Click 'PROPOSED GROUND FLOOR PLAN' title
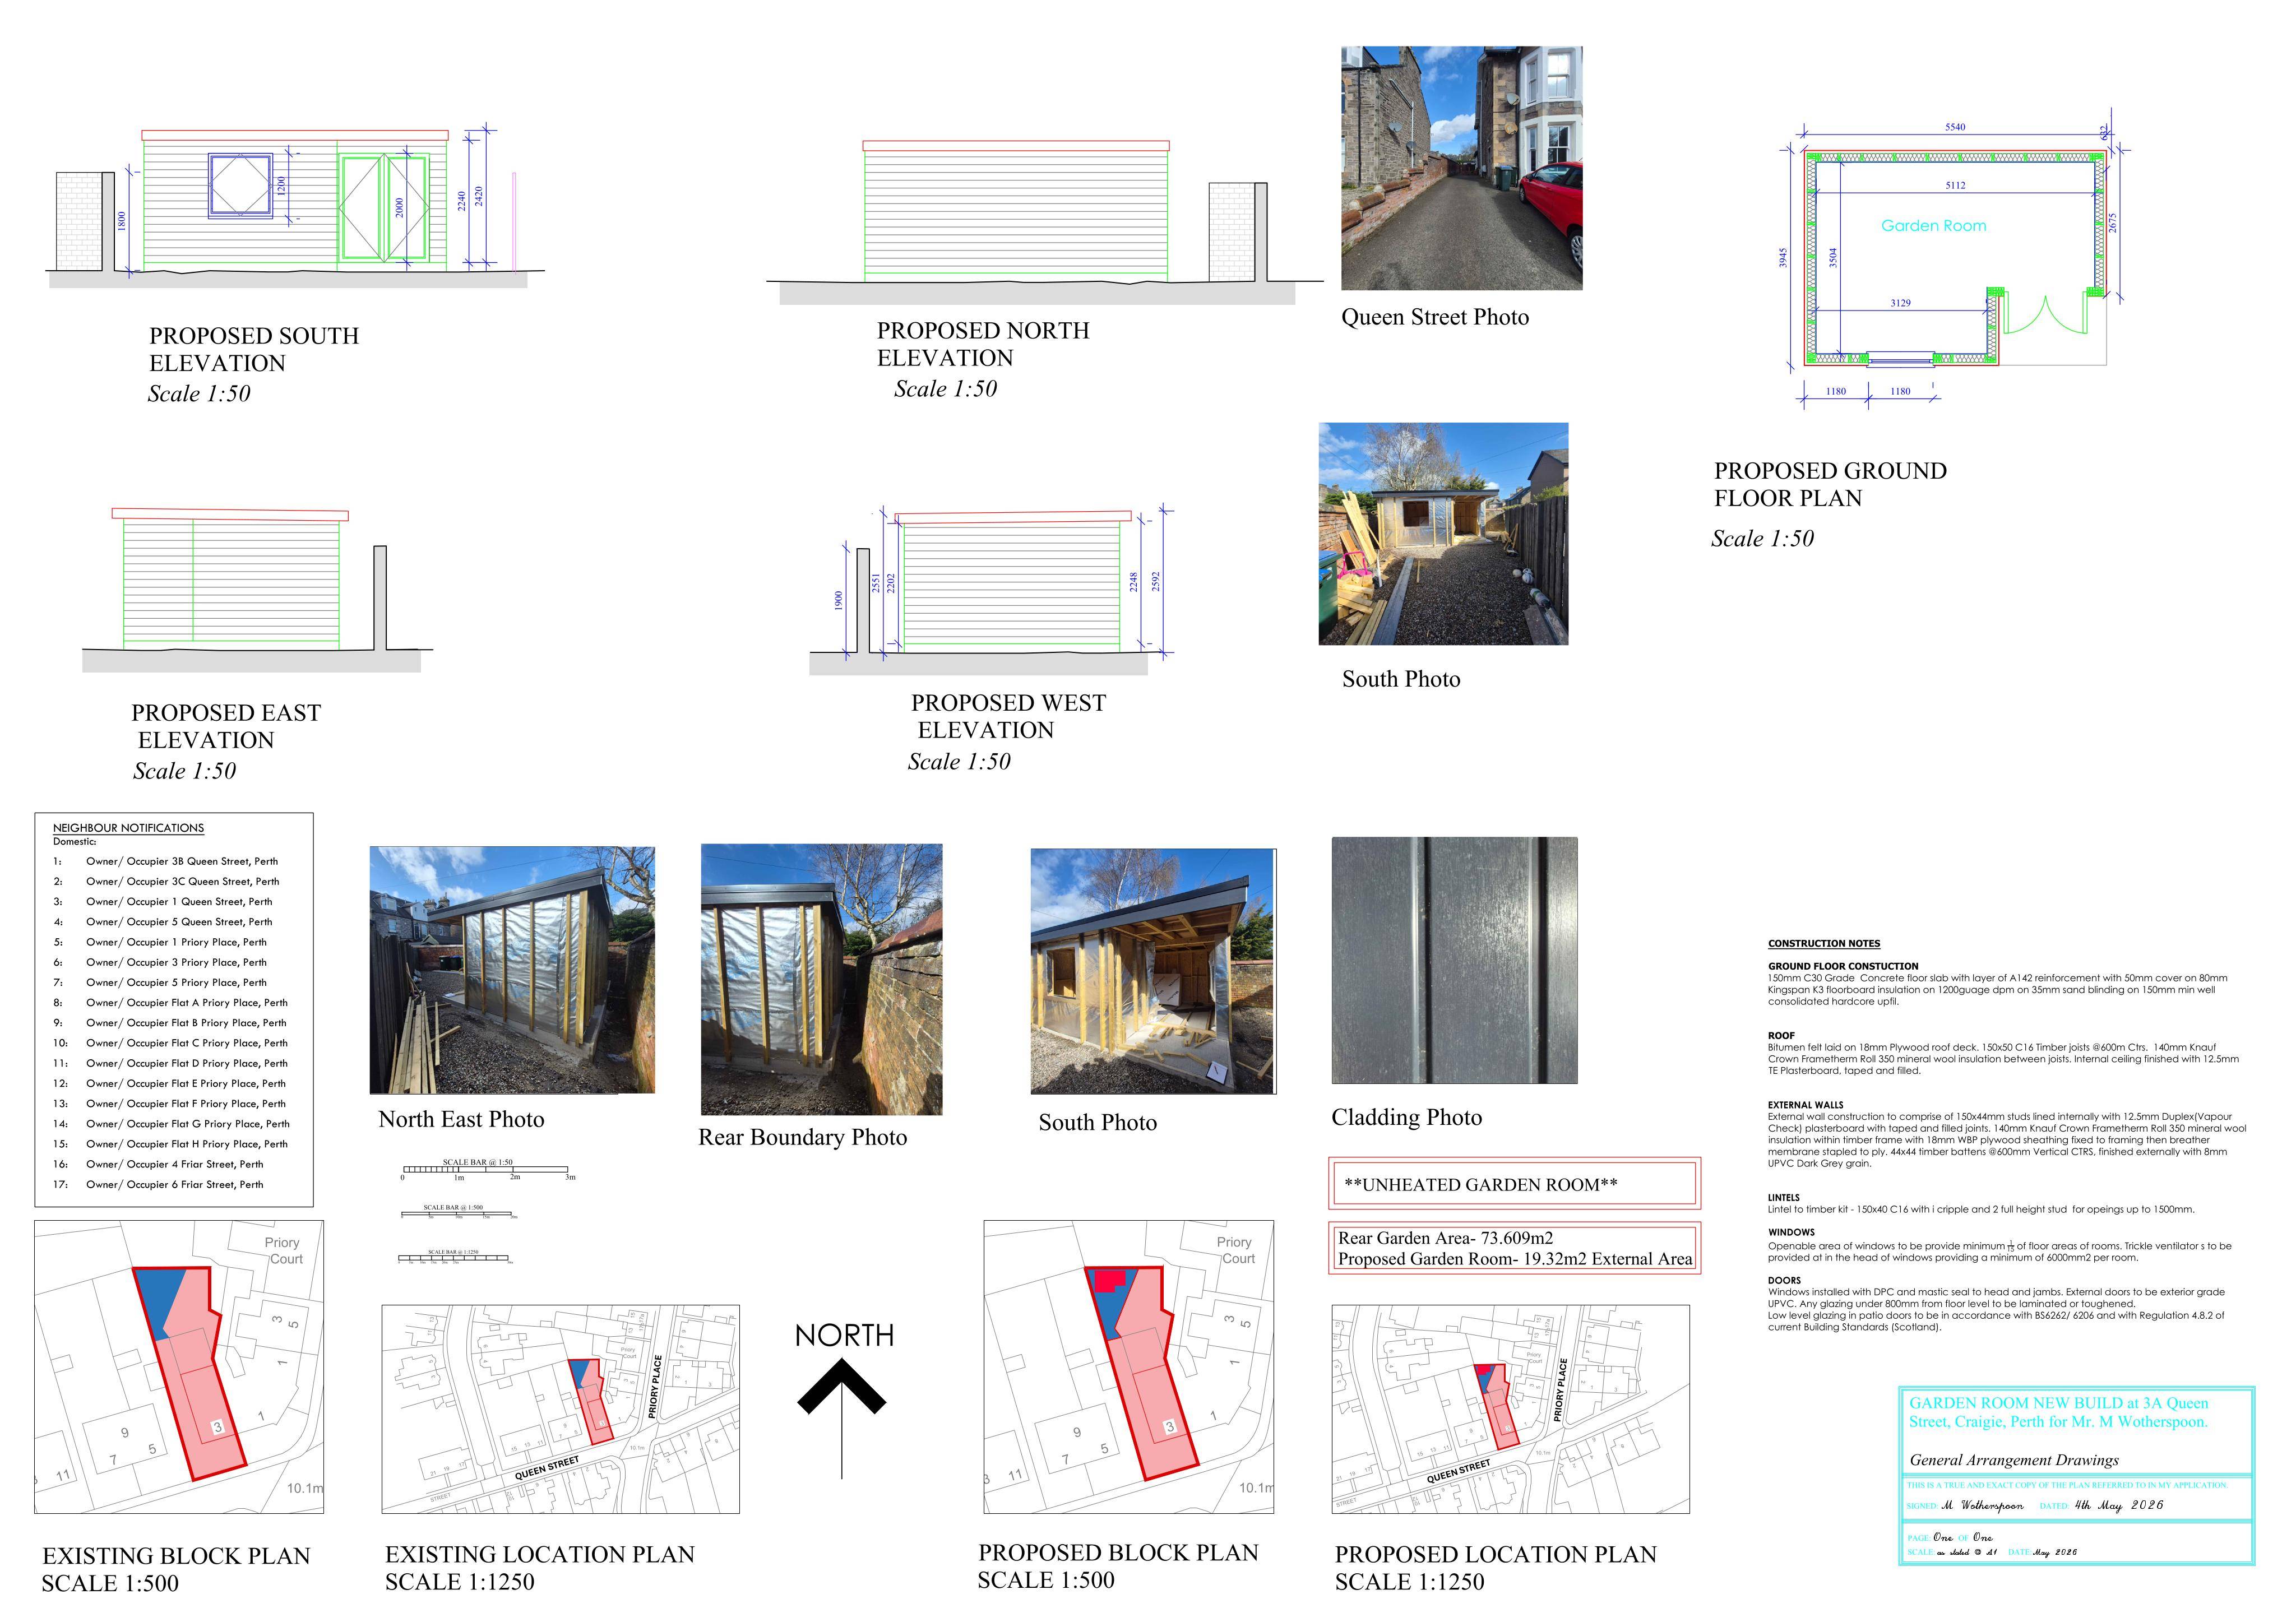The height and width of the screenshot is (1622, 2296). [x=1830, y=484]
